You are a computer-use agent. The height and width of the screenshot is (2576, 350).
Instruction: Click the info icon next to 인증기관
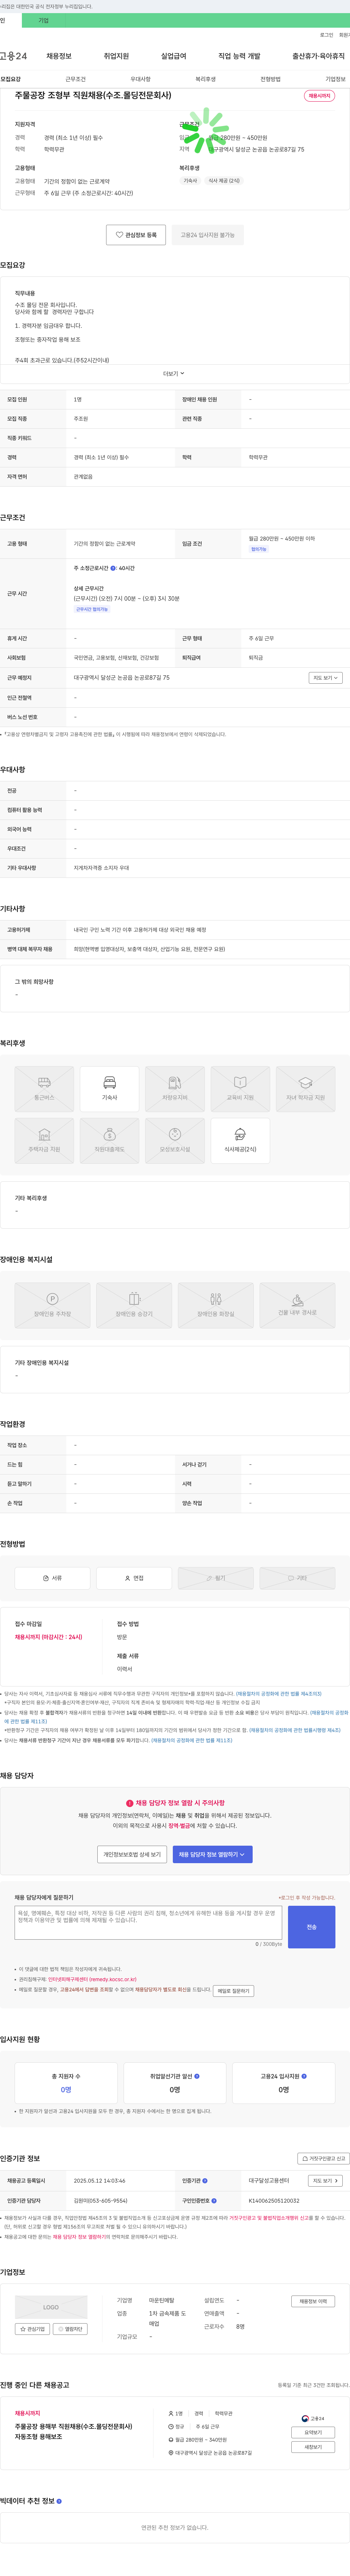coord(204,2181)
